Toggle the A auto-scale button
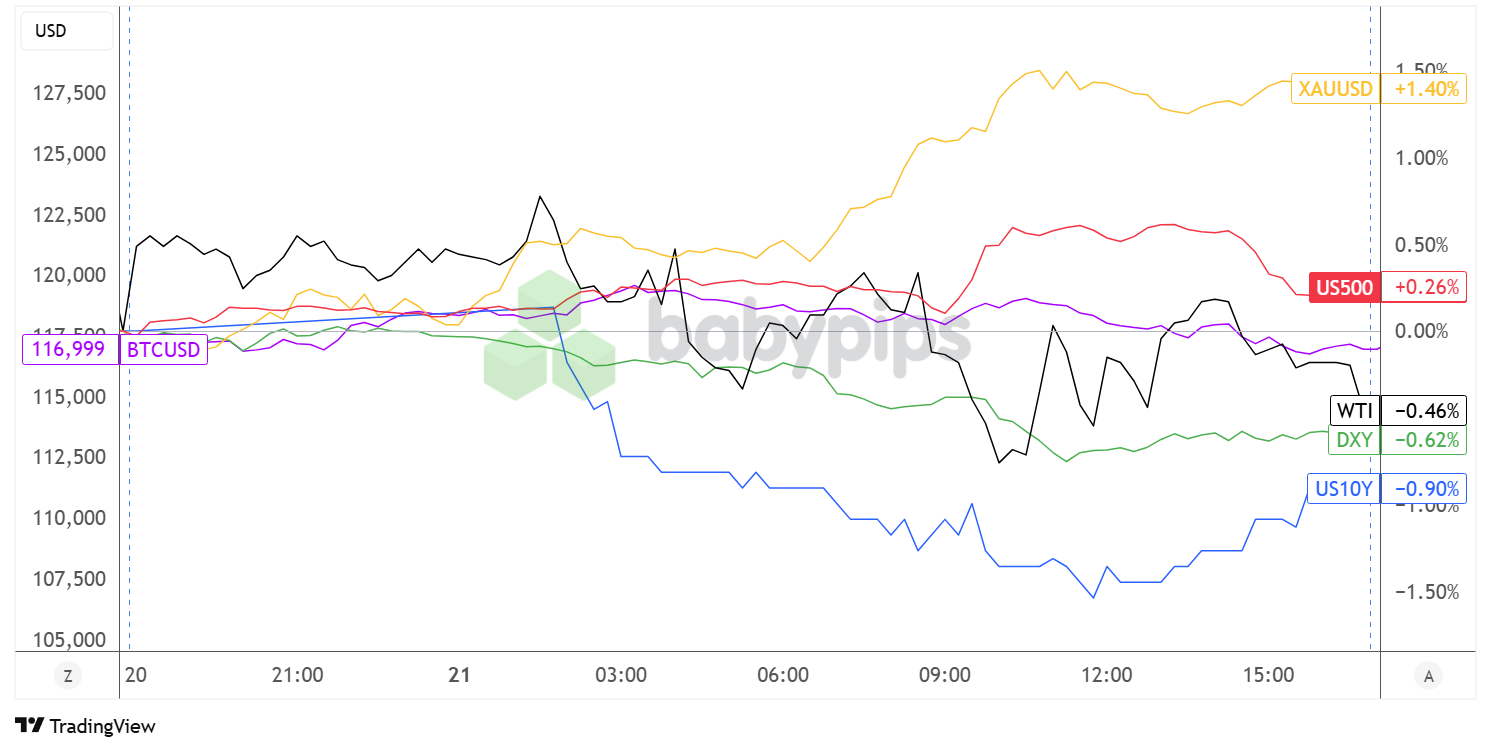The height and width of the screenshot is (752, 1491). click(x=1428, y=676)
